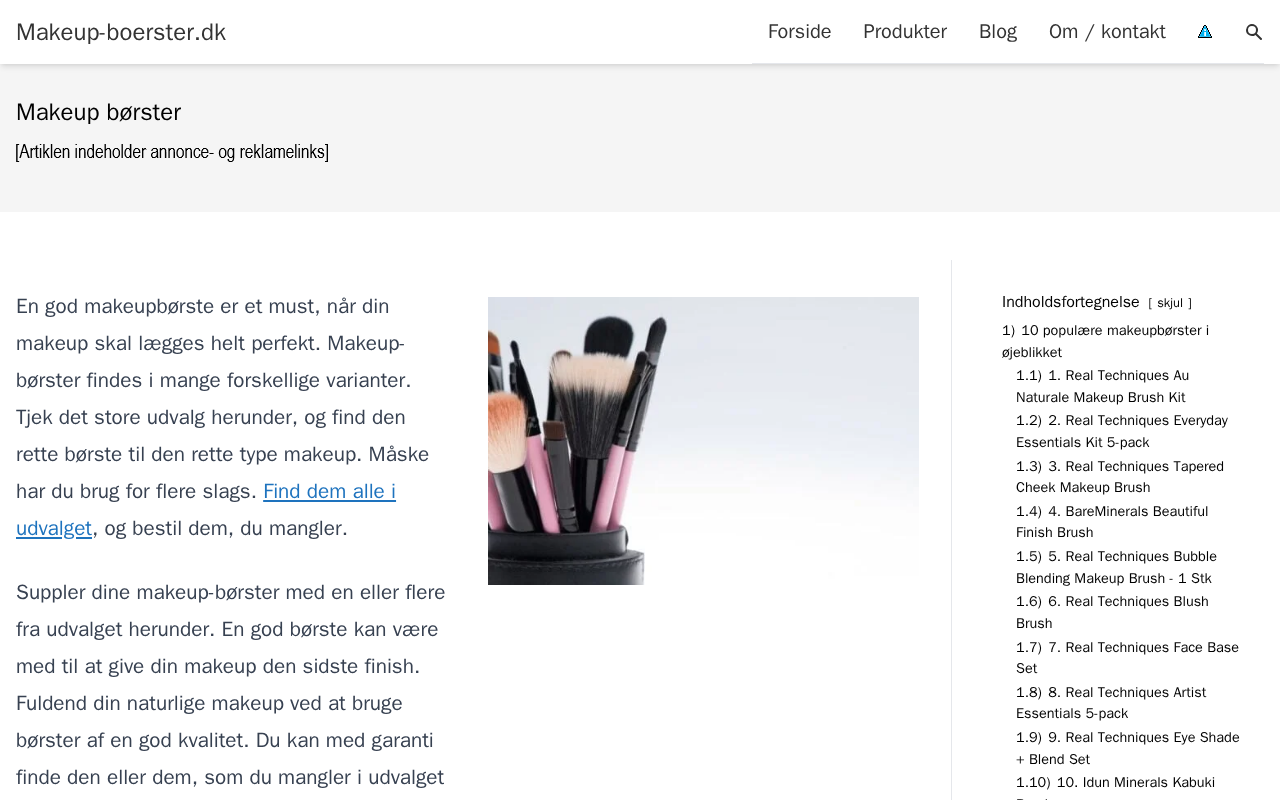Collapse table of contents via 'skjul'
1280x800 pixels.
(x=1170, y=303)
